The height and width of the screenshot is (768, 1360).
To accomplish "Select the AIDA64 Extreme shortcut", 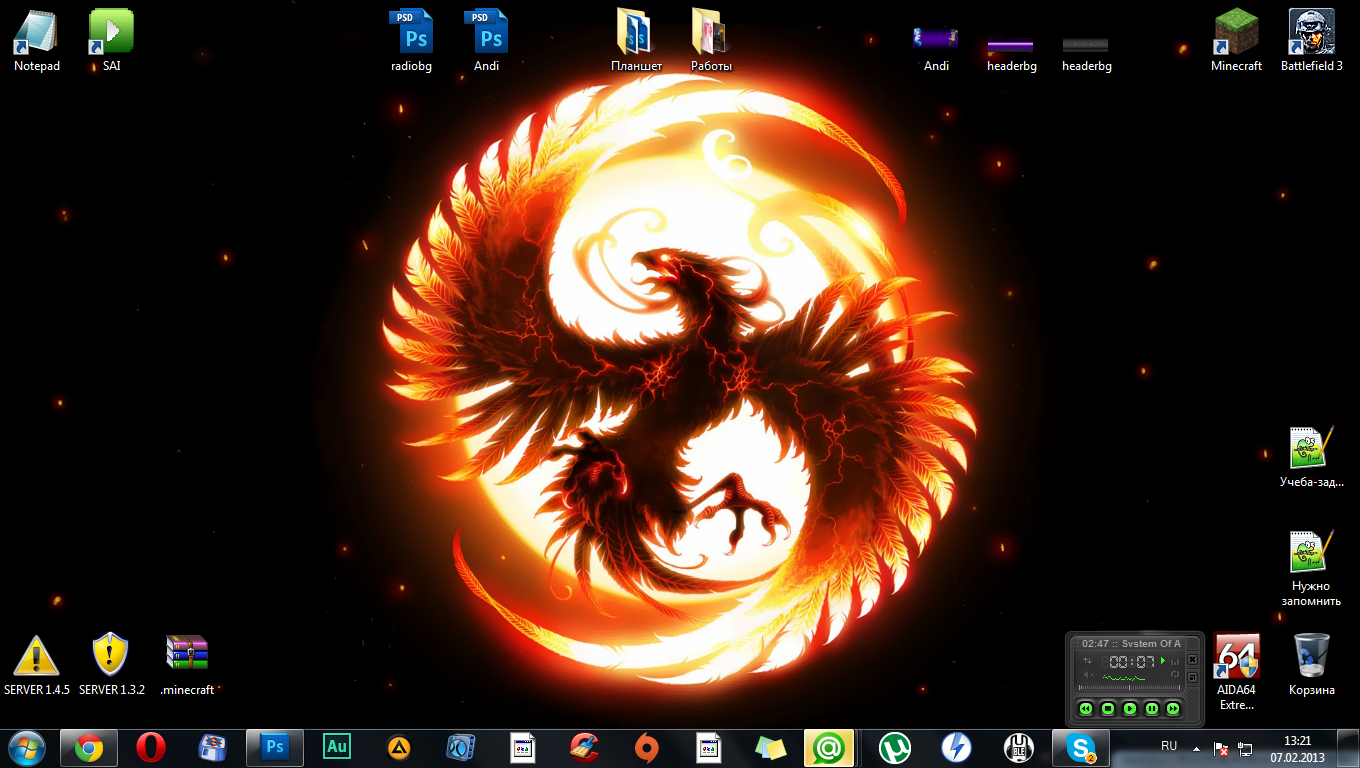I will click(1236, 672).
